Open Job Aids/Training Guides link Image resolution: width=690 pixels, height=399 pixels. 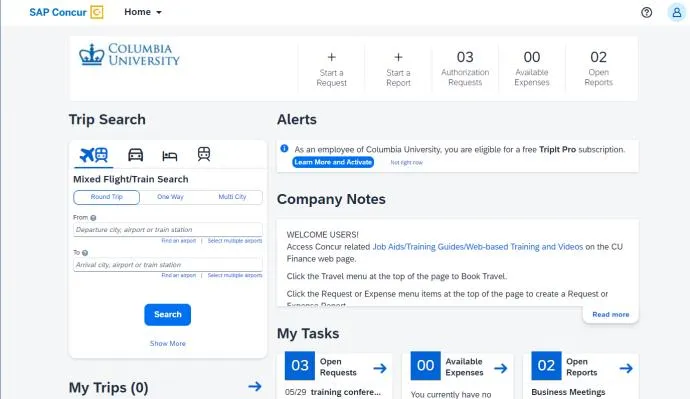[x=477, y=247]
